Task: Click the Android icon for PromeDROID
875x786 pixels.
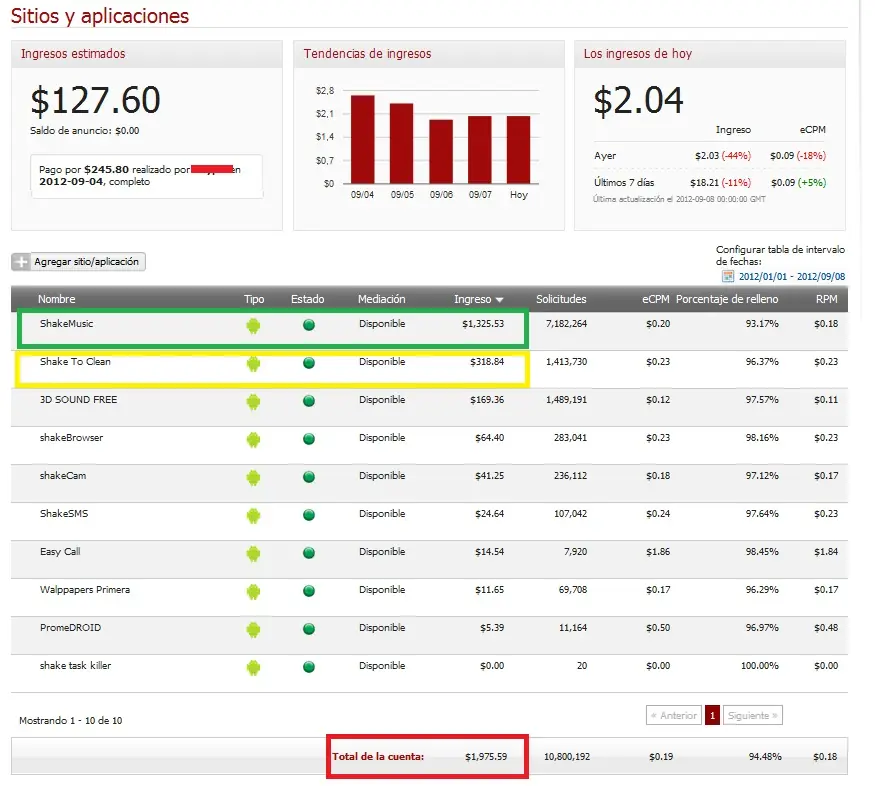Action: (x=253, y=630)
